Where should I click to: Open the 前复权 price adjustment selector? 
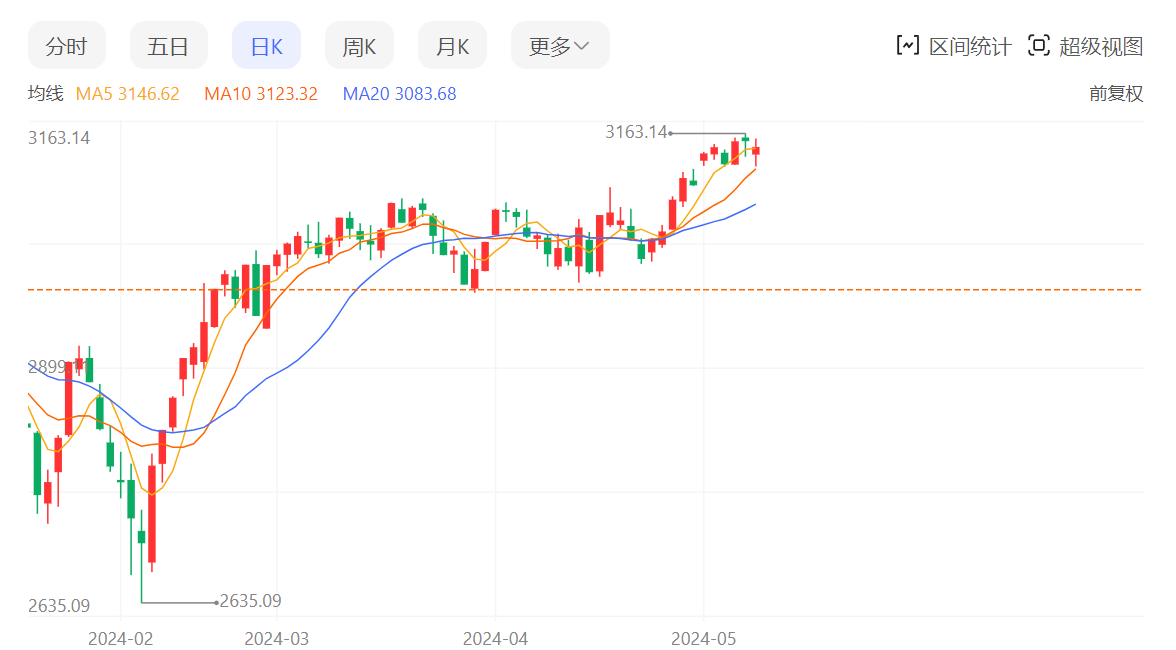(1115, 94)
